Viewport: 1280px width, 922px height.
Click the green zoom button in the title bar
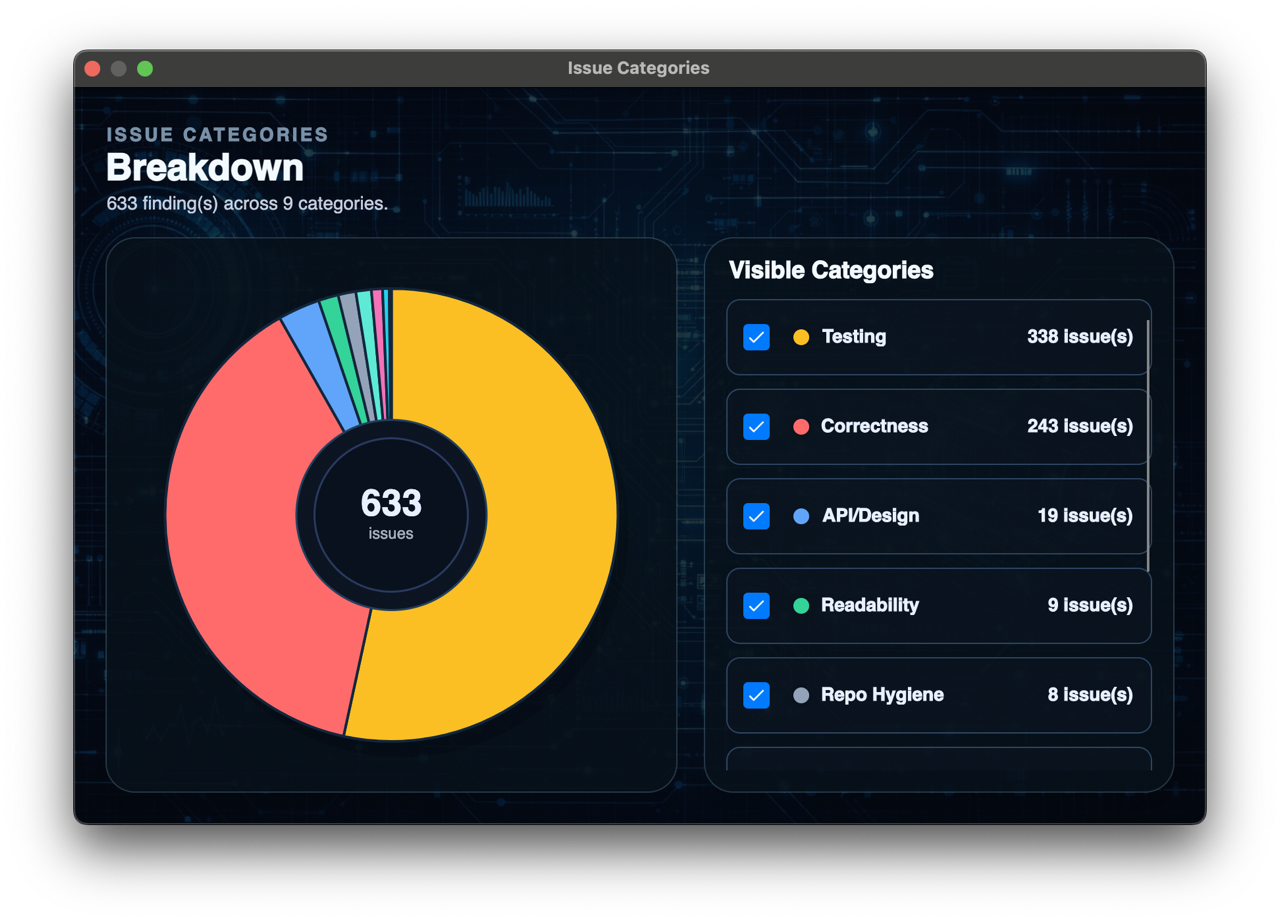[x=145, y=69]
